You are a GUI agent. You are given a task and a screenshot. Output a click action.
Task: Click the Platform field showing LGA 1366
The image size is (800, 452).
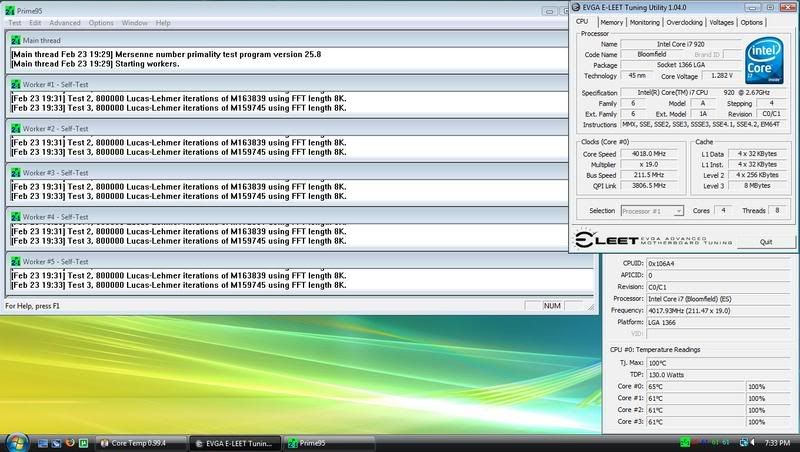(718, 322)
